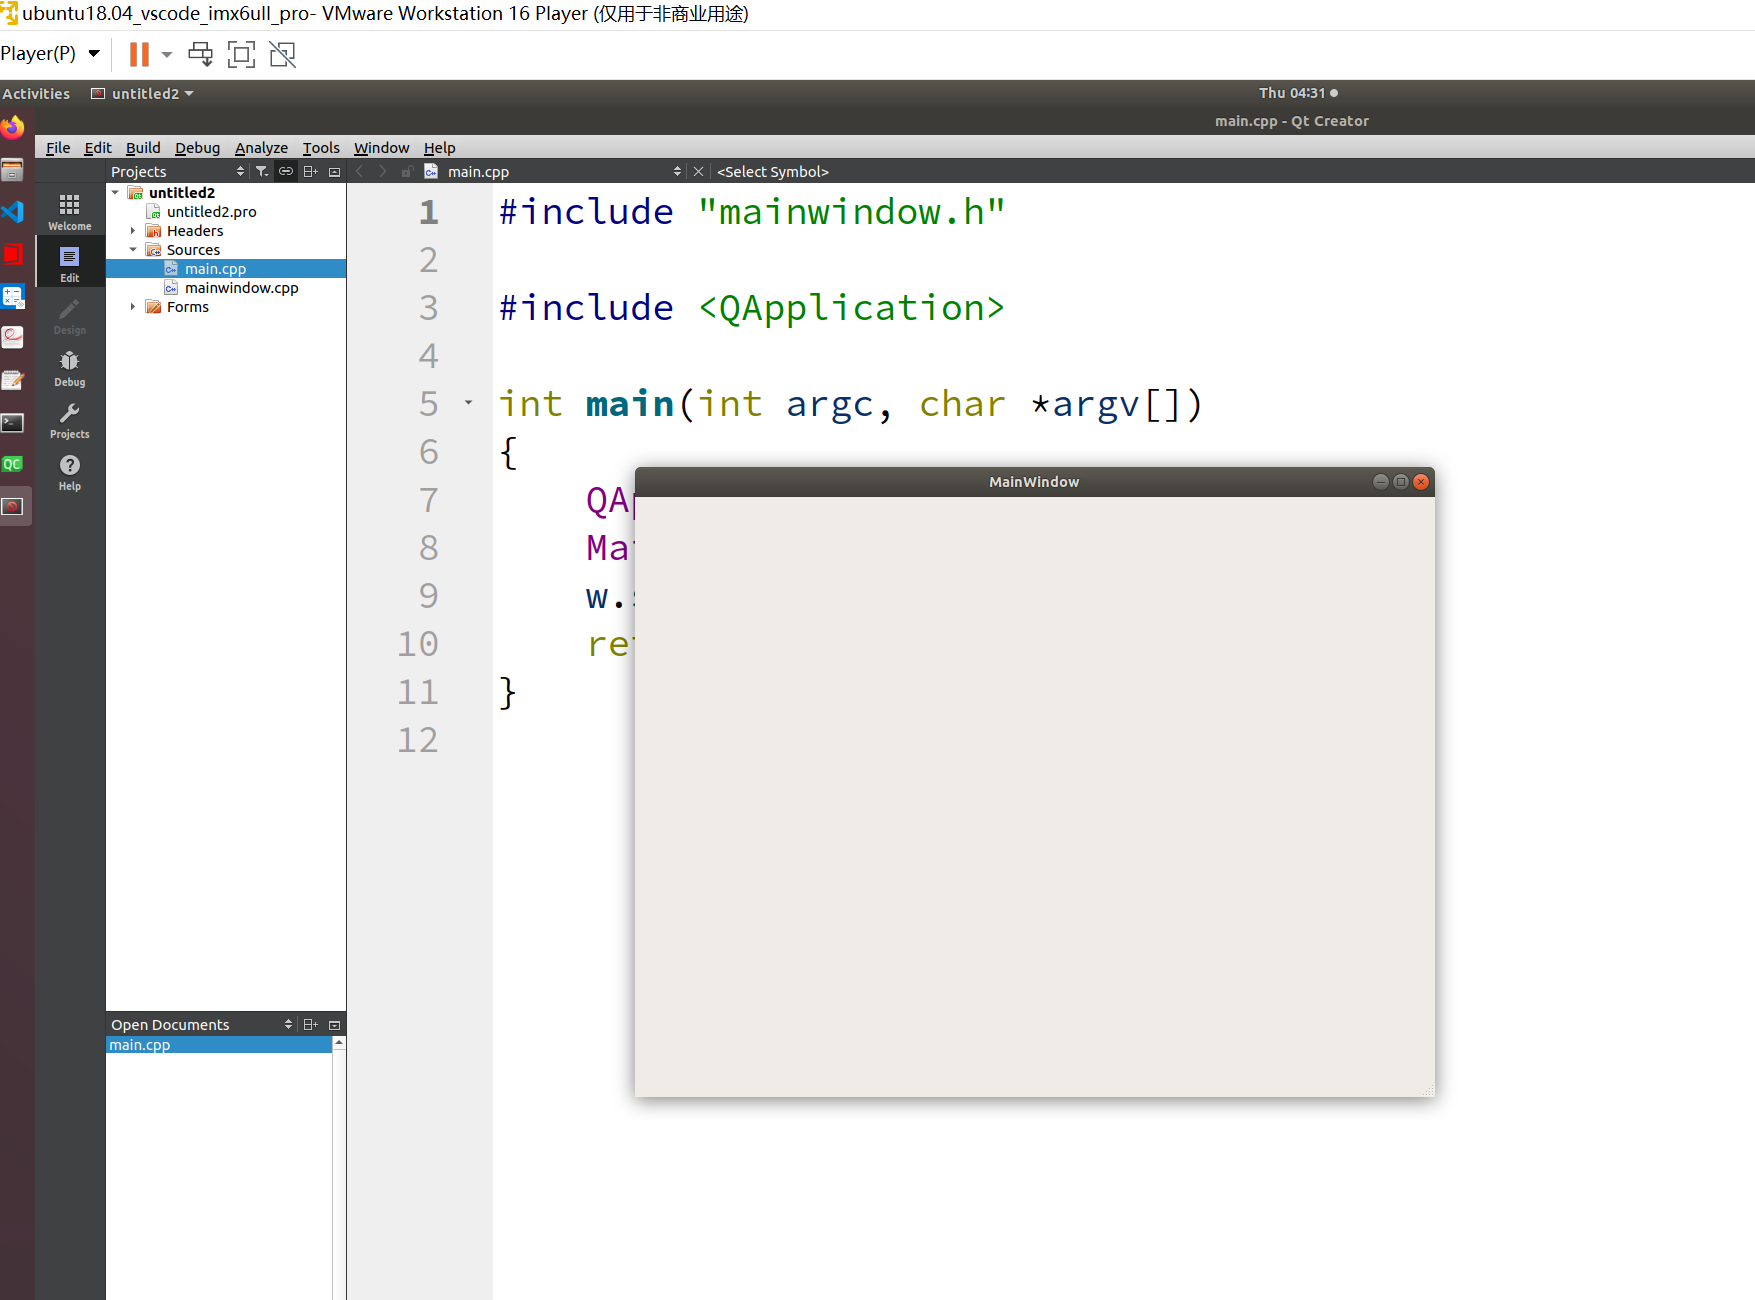Close the Open Documents panel

pos(334,1024)
